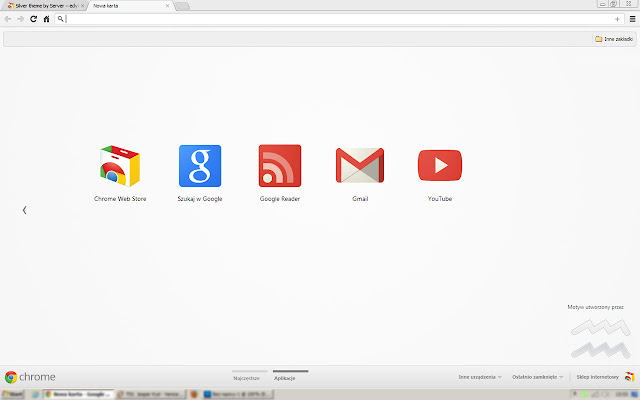Click the Google Reader label text

(x=280, y=199)
